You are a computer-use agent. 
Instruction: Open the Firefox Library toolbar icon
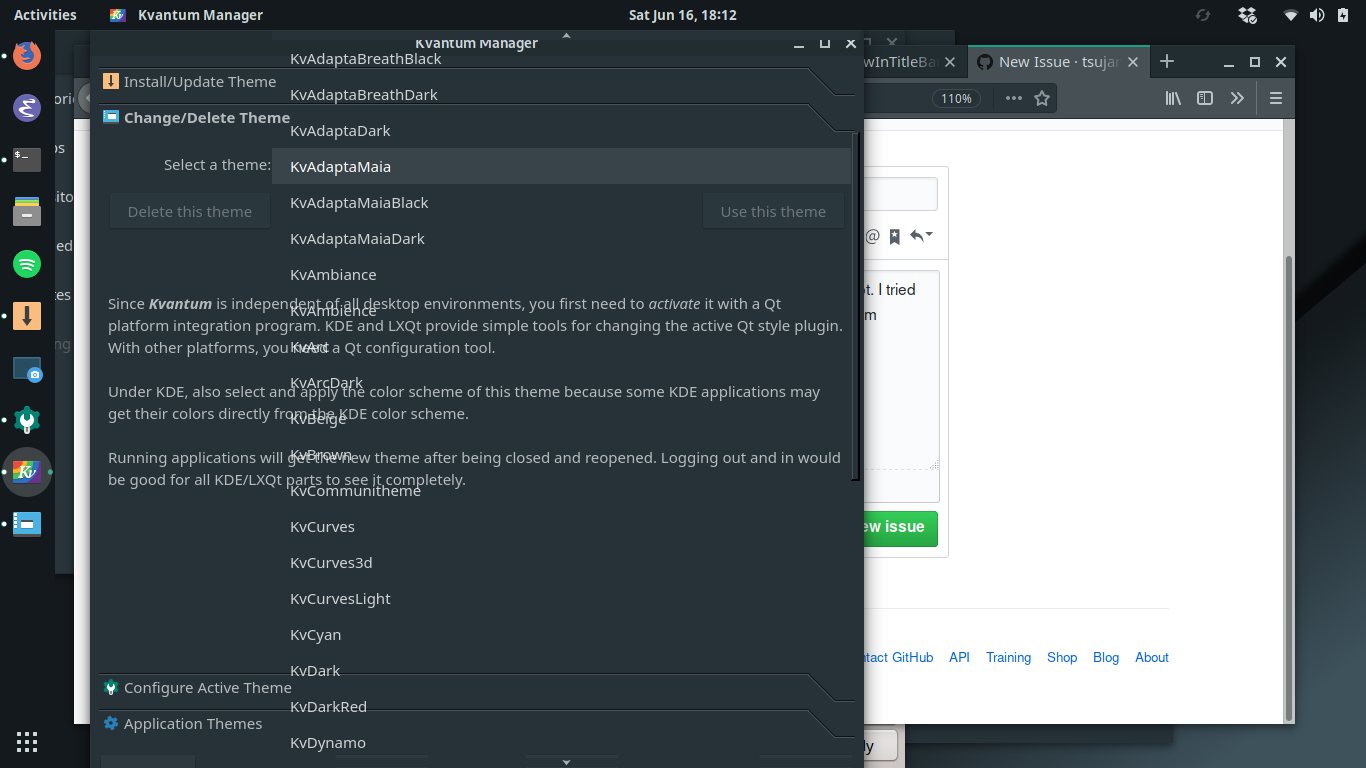(x=1172, y=98)
